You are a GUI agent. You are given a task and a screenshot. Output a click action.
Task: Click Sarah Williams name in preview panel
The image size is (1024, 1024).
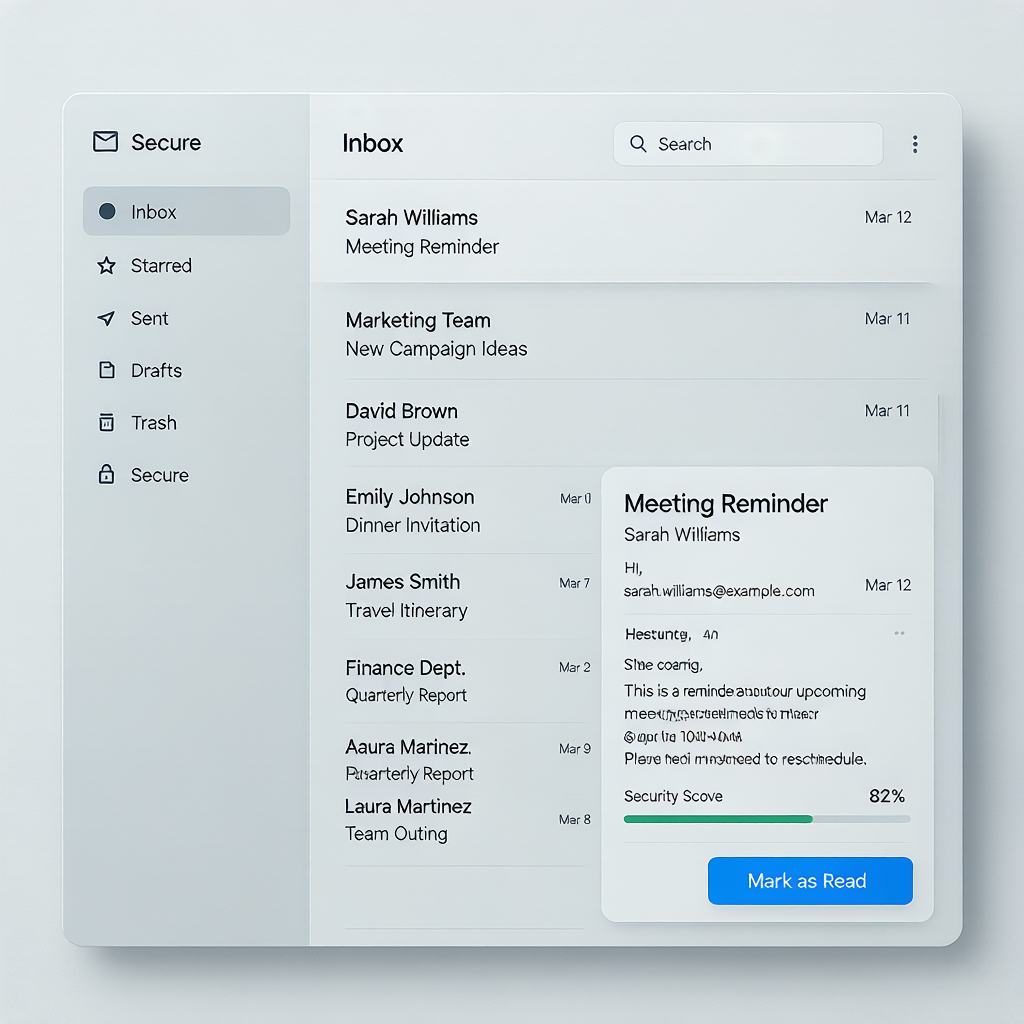(x=682, y=535)
